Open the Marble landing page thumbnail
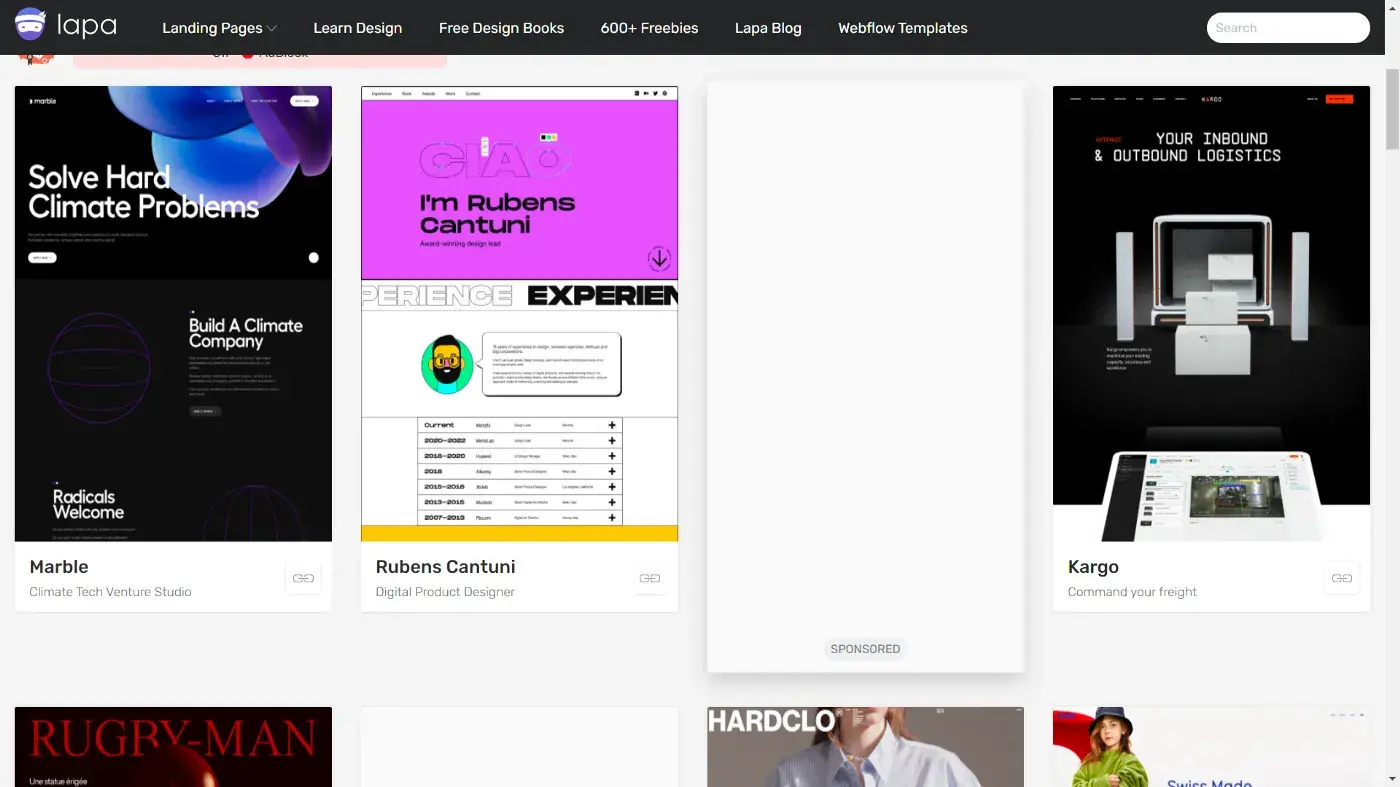Image resolution: width=1400 pixels, height=787 pixels. click(173, 313)
